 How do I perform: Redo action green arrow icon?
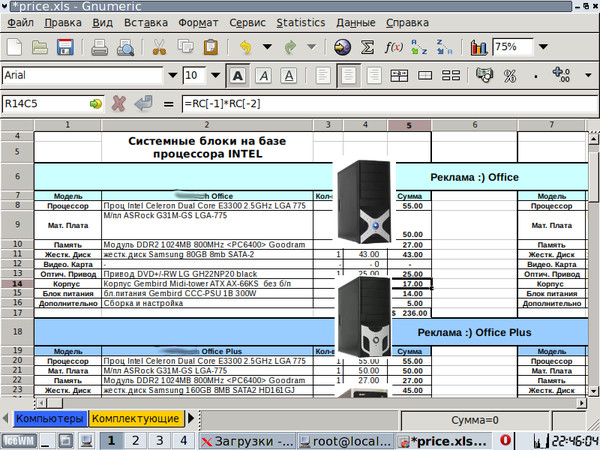[x=291, y=47]
